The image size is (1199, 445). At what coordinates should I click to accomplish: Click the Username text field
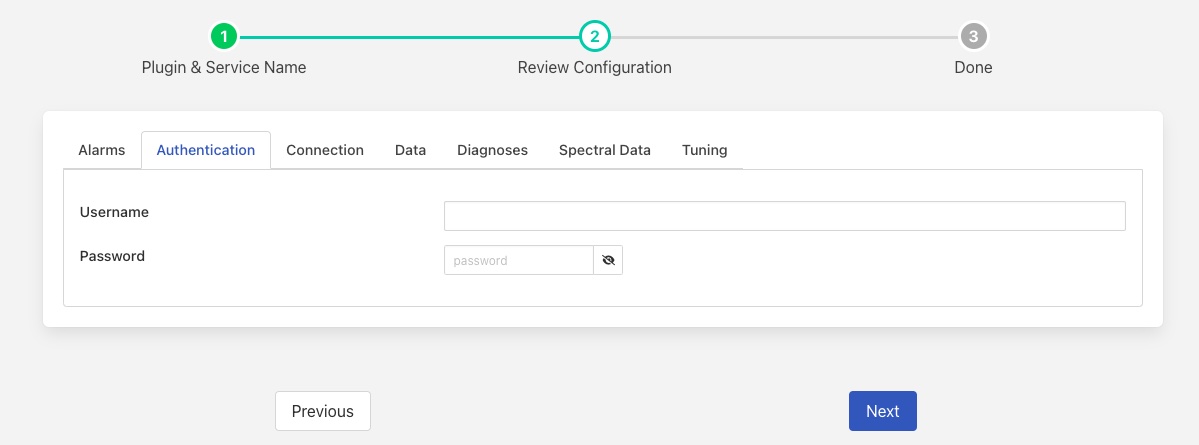784,216
